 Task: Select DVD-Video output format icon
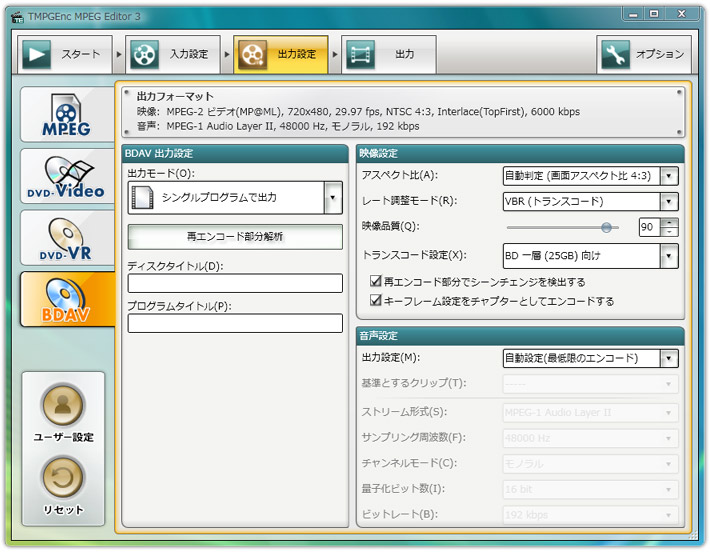(x=67, y=176)
